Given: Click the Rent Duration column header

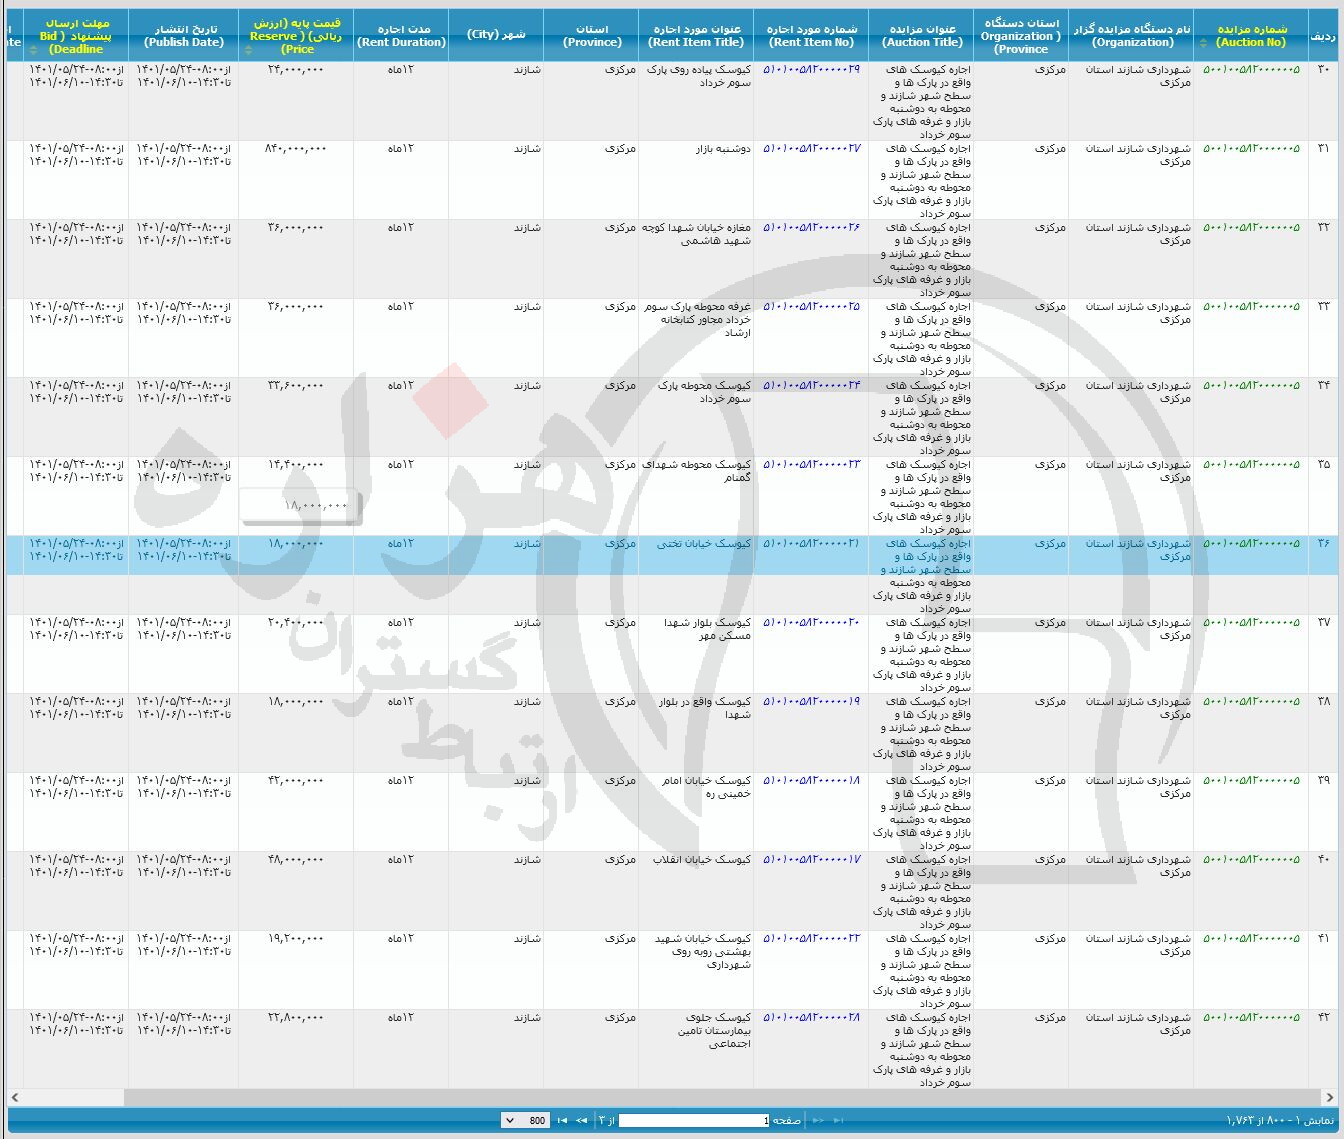Looking at the screenshot, I should [402, 36].
